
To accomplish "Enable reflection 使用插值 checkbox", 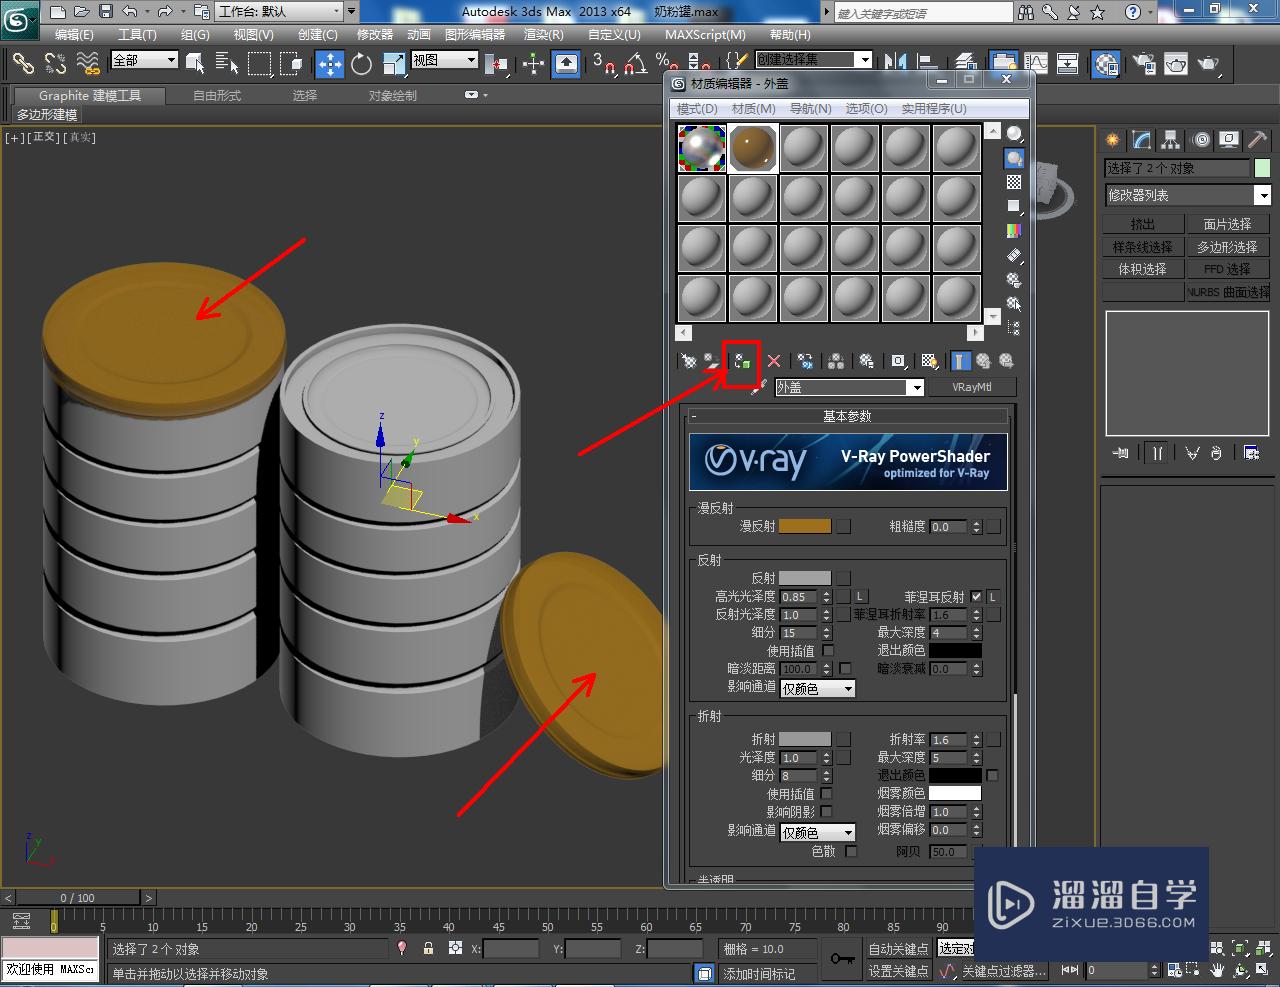I will pyautogui.click(x=828, y=650).
